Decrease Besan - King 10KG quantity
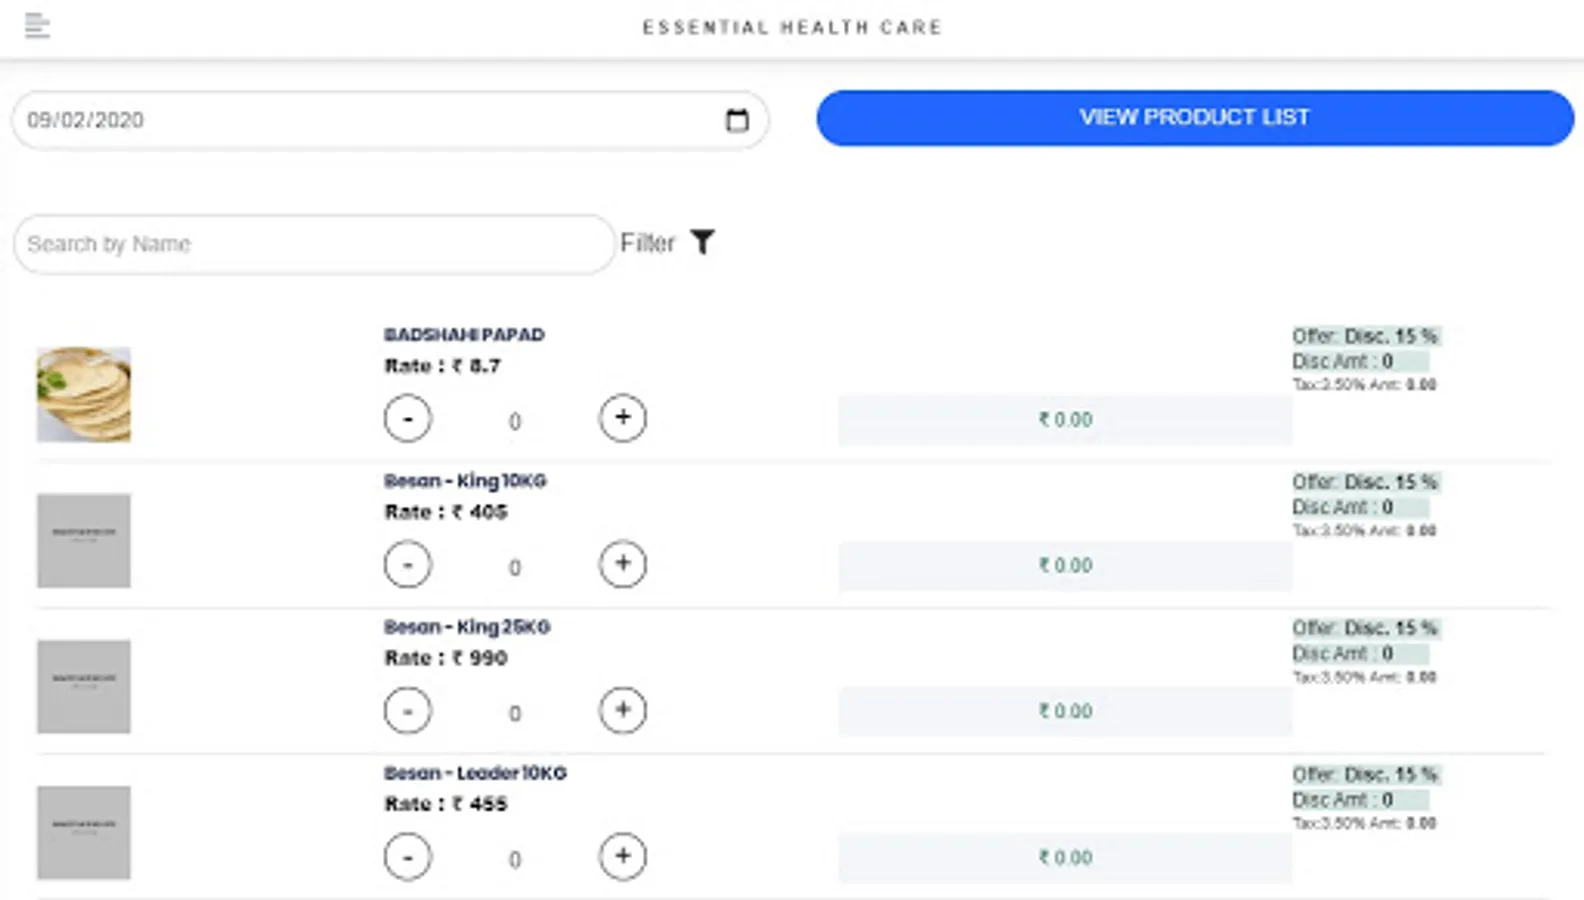The width and height of the screenshot is (1584, 900). [x=408, y=564]
